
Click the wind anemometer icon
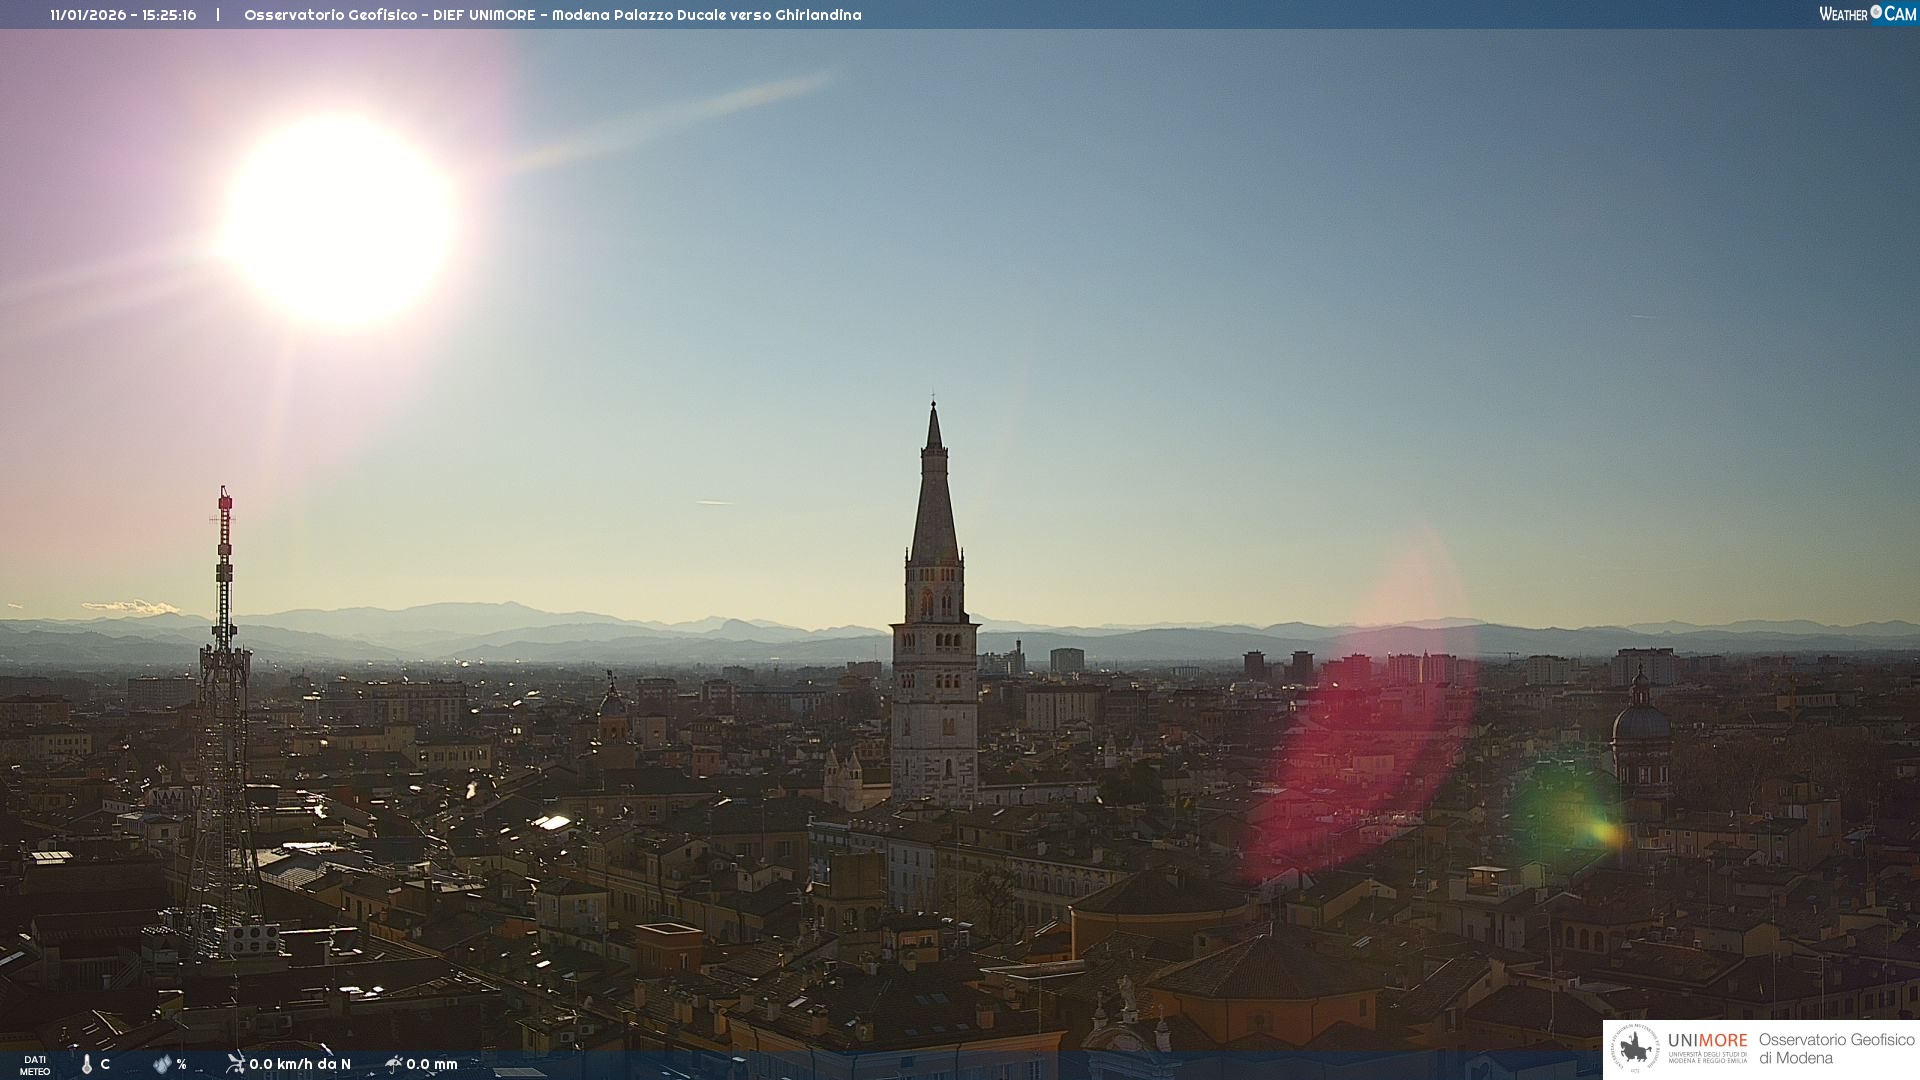coord(235,1063)
